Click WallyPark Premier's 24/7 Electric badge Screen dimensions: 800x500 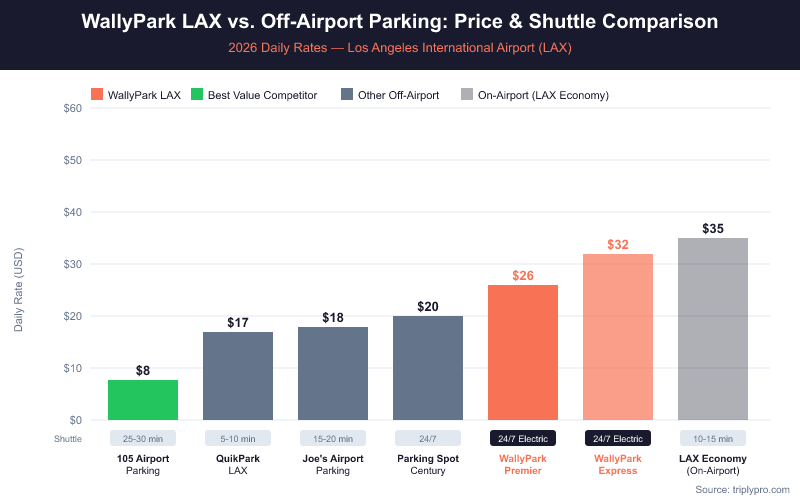click(x=523, y=438)
